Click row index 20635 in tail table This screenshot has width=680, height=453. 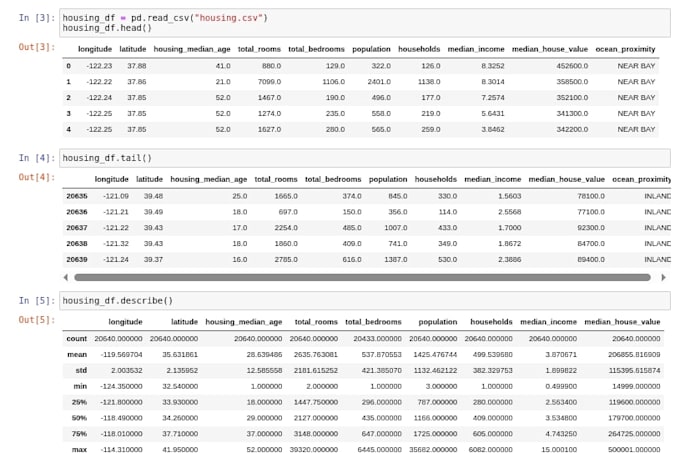pyautogui.click(x=77, y=196)
